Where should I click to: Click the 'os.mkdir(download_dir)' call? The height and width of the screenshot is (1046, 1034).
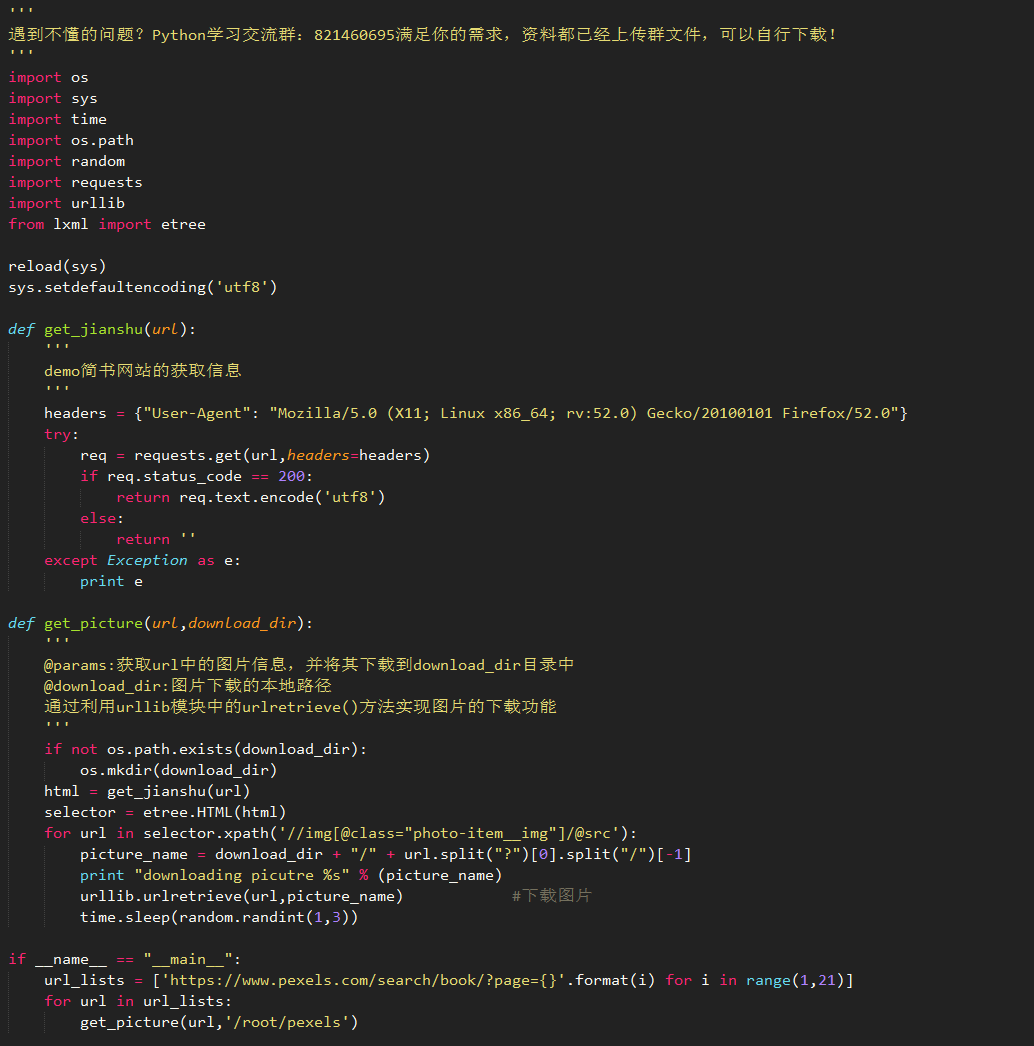pyautogui.click(x=179, y=770)
